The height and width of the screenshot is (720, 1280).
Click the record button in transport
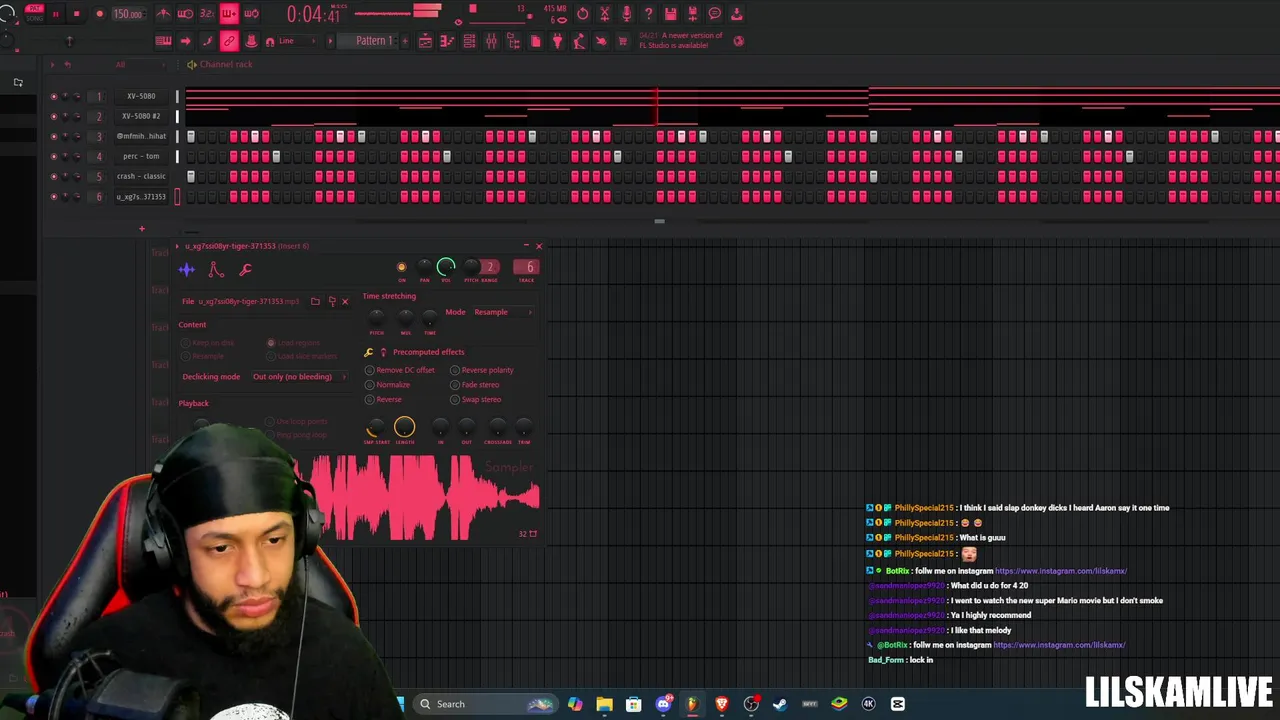(99, 14)
